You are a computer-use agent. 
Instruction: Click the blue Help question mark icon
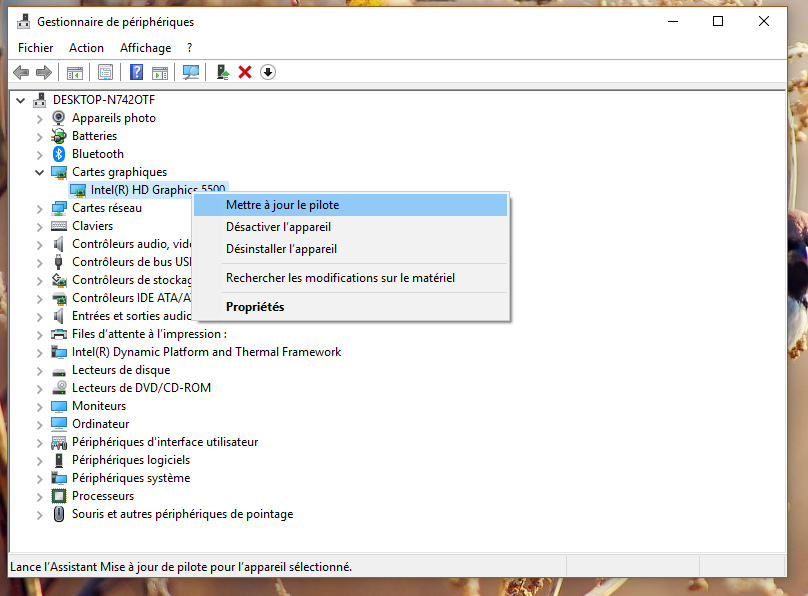[136, 72]
